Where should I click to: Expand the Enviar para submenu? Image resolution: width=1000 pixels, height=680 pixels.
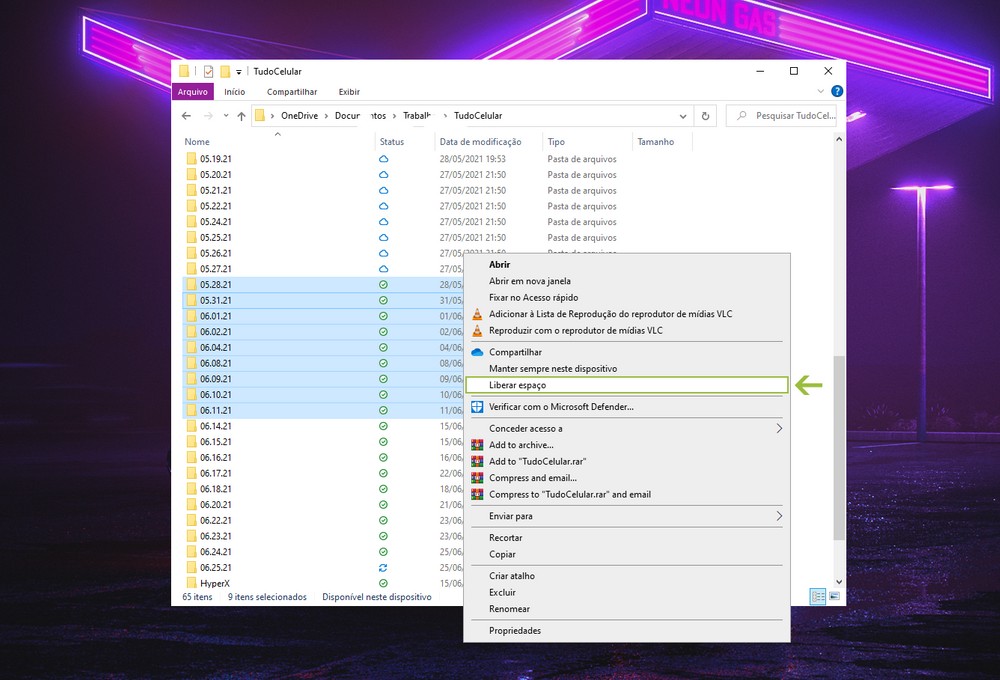tap(779, 516)
